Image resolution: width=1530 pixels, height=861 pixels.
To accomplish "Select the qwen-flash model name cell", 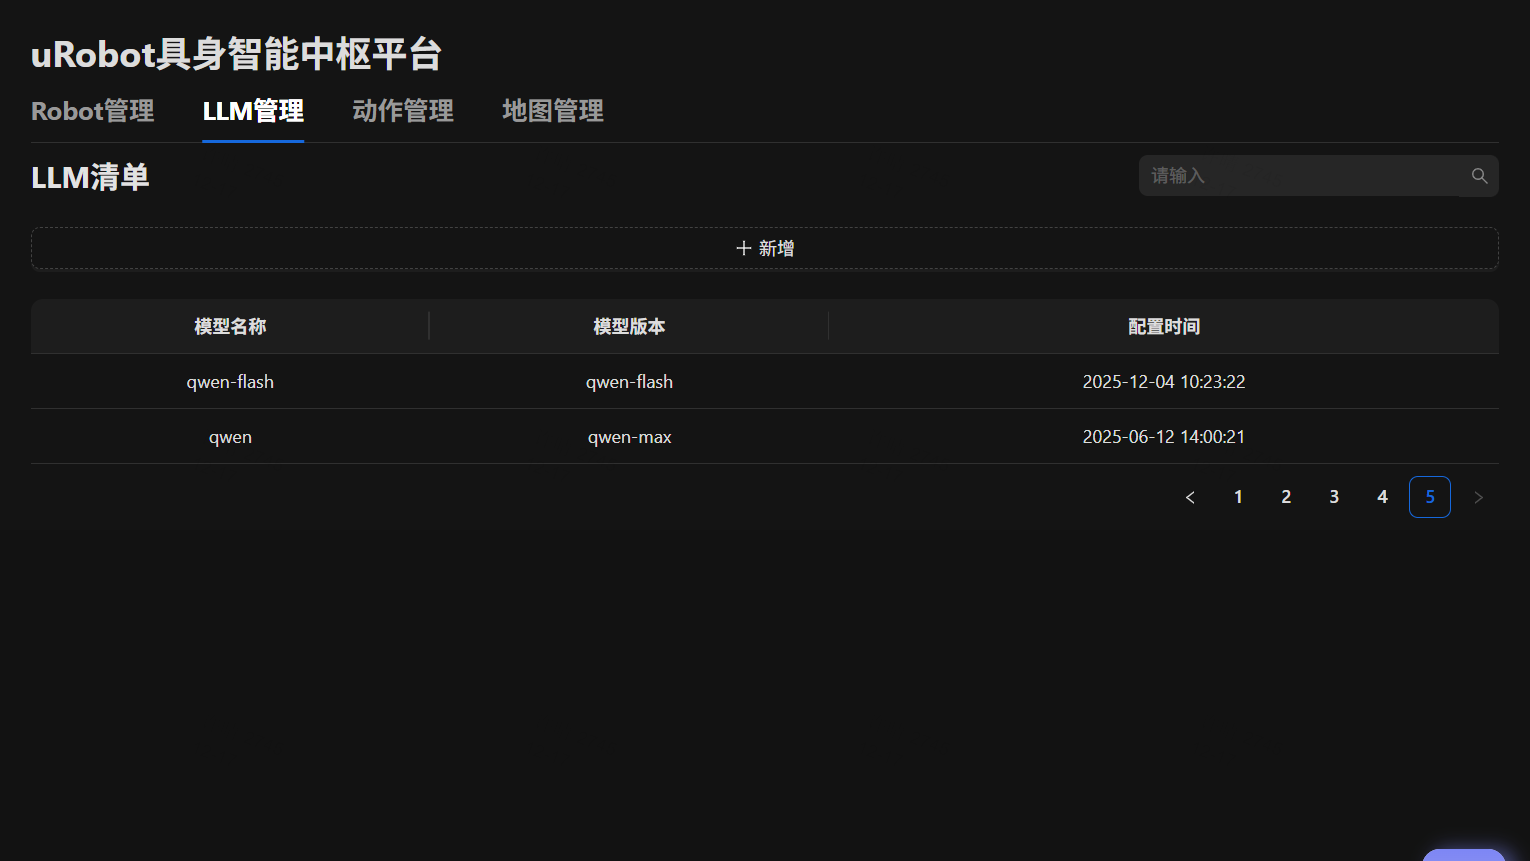I will pos(230,382).
